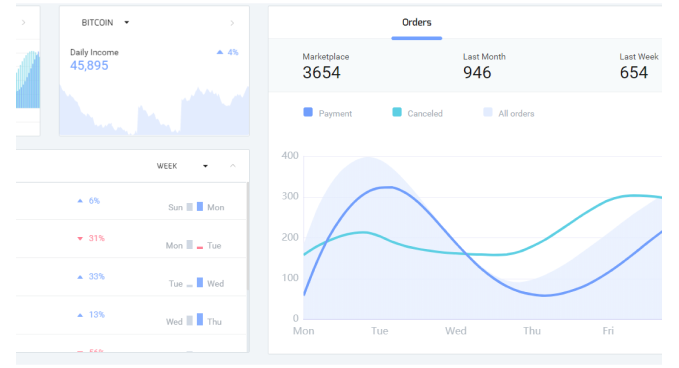Screen dimensions: 679x368
Task: Click the 6% change value
Action: 94,201
